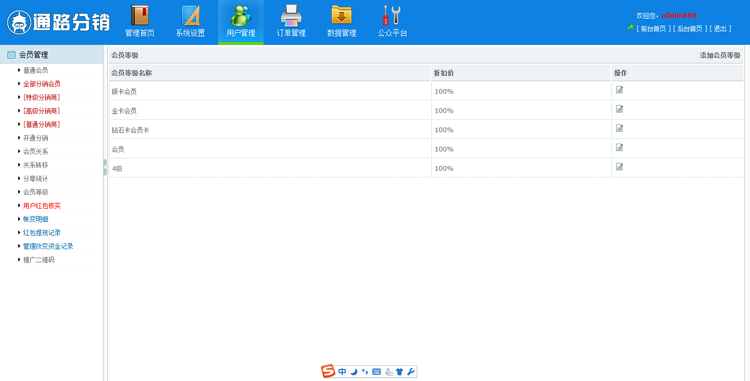The image size is (750, 381).
Task: Open 订单管理 printer icon
Action: (291, 16)
